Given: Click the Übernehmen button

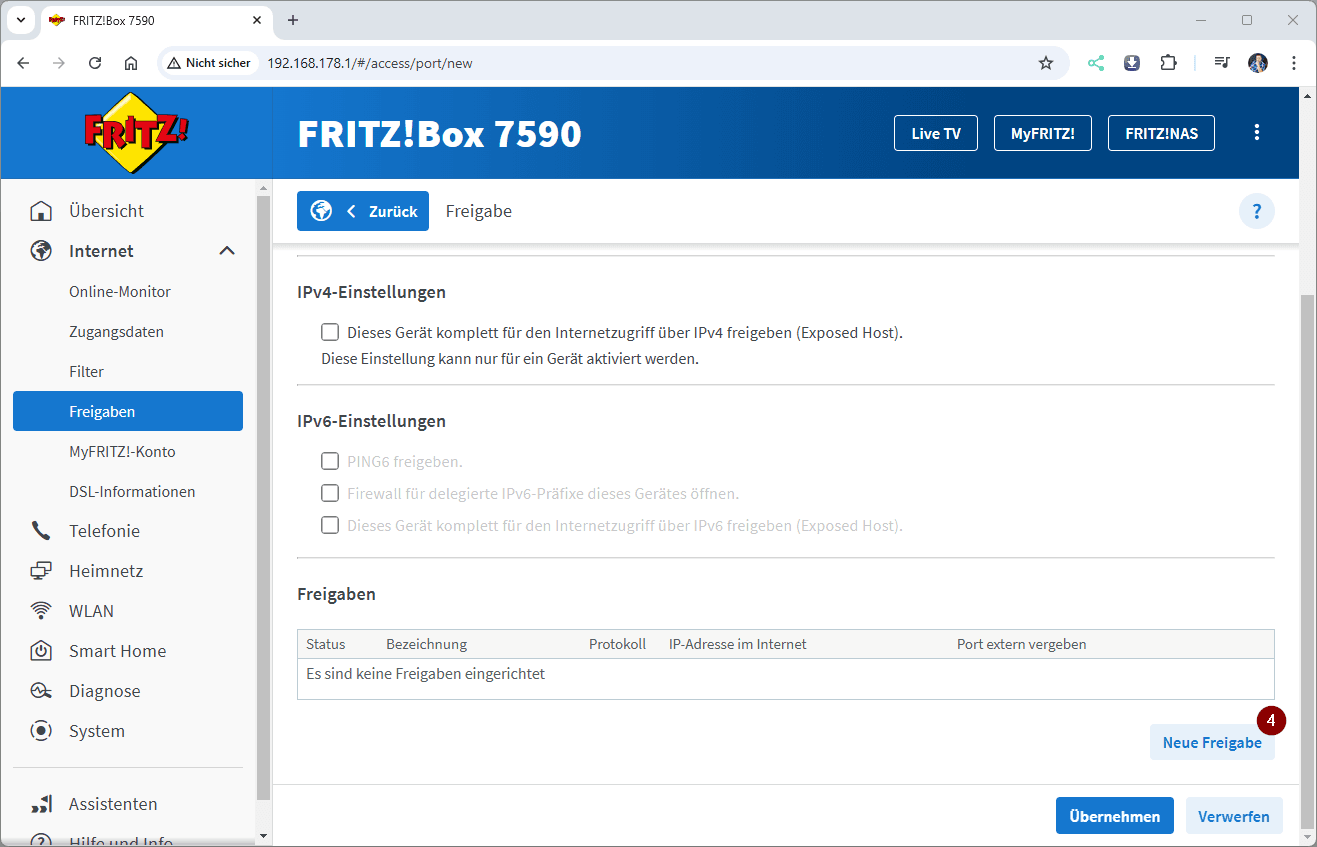Looking at the screenshot, I should pos(1114,816).
